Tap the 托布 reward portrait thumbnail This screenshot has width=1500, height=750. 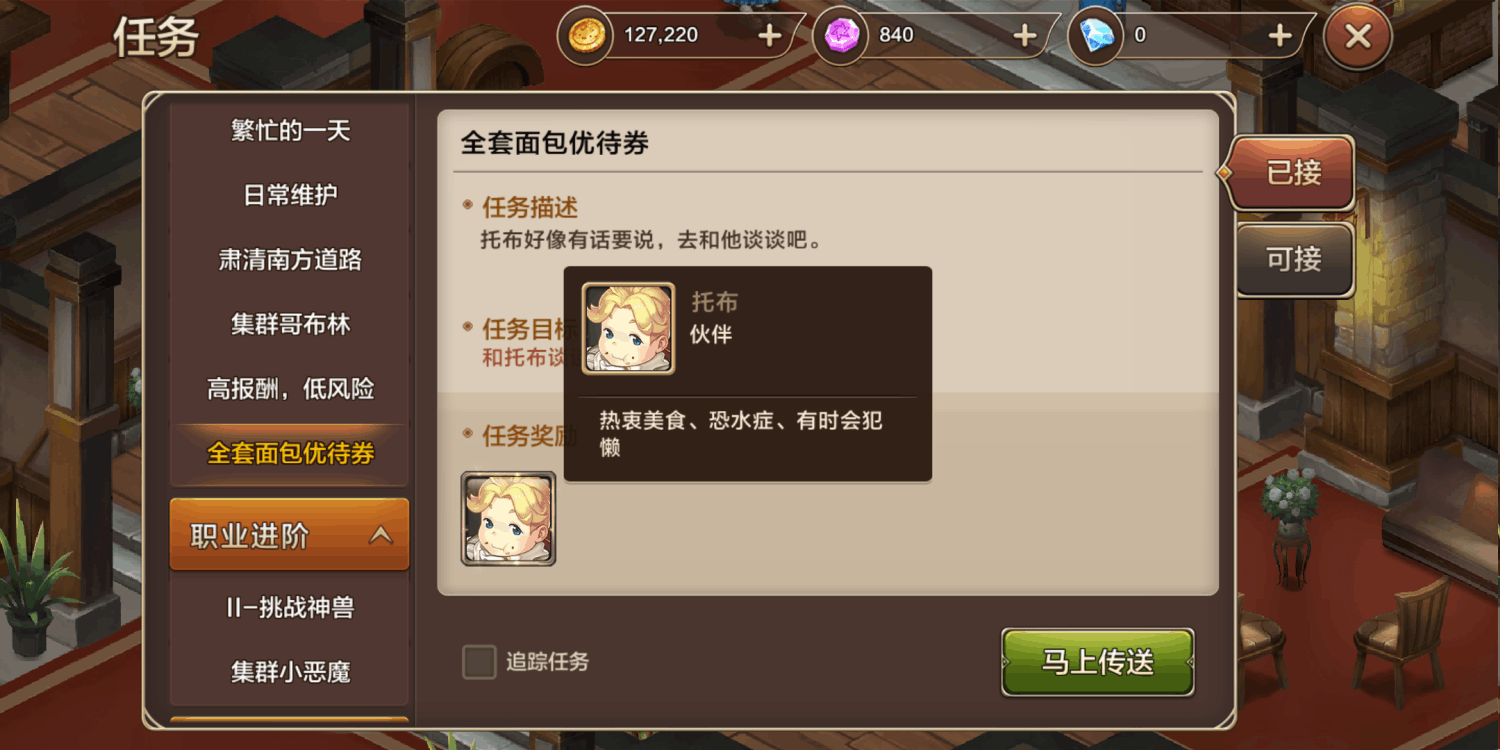tap(508, 519)
